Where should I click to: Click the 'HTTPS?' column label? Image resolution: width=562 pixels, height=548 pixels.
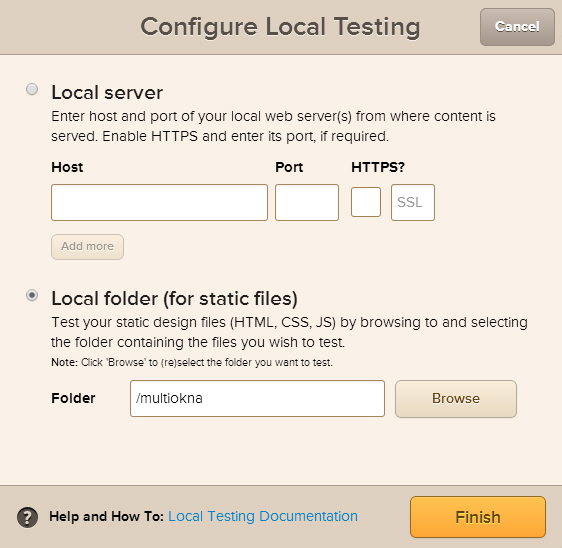(x=378, y=167)
